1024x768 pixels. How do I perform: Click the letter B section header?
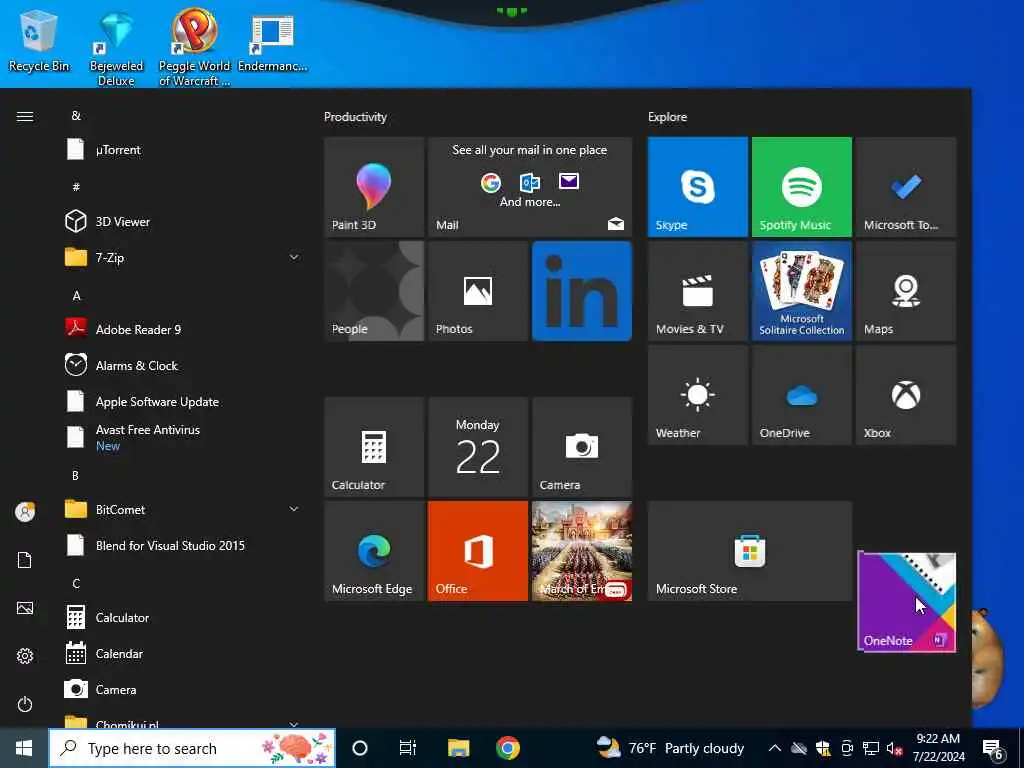coord(76,475)
